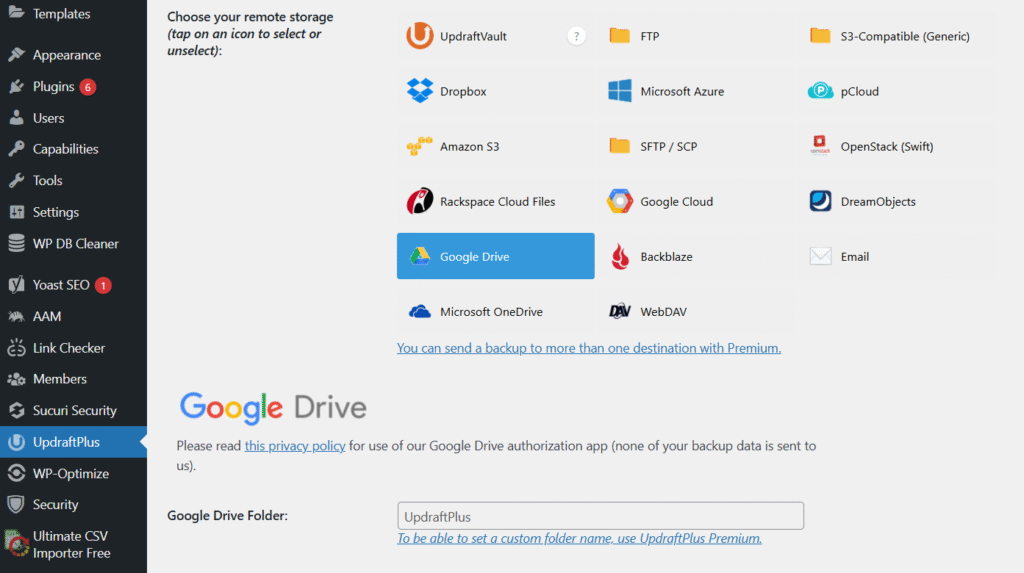This screenshot has width=1024, height=573.
Task: Click the custom folder name Premium link
Action: tap(579, 538)
